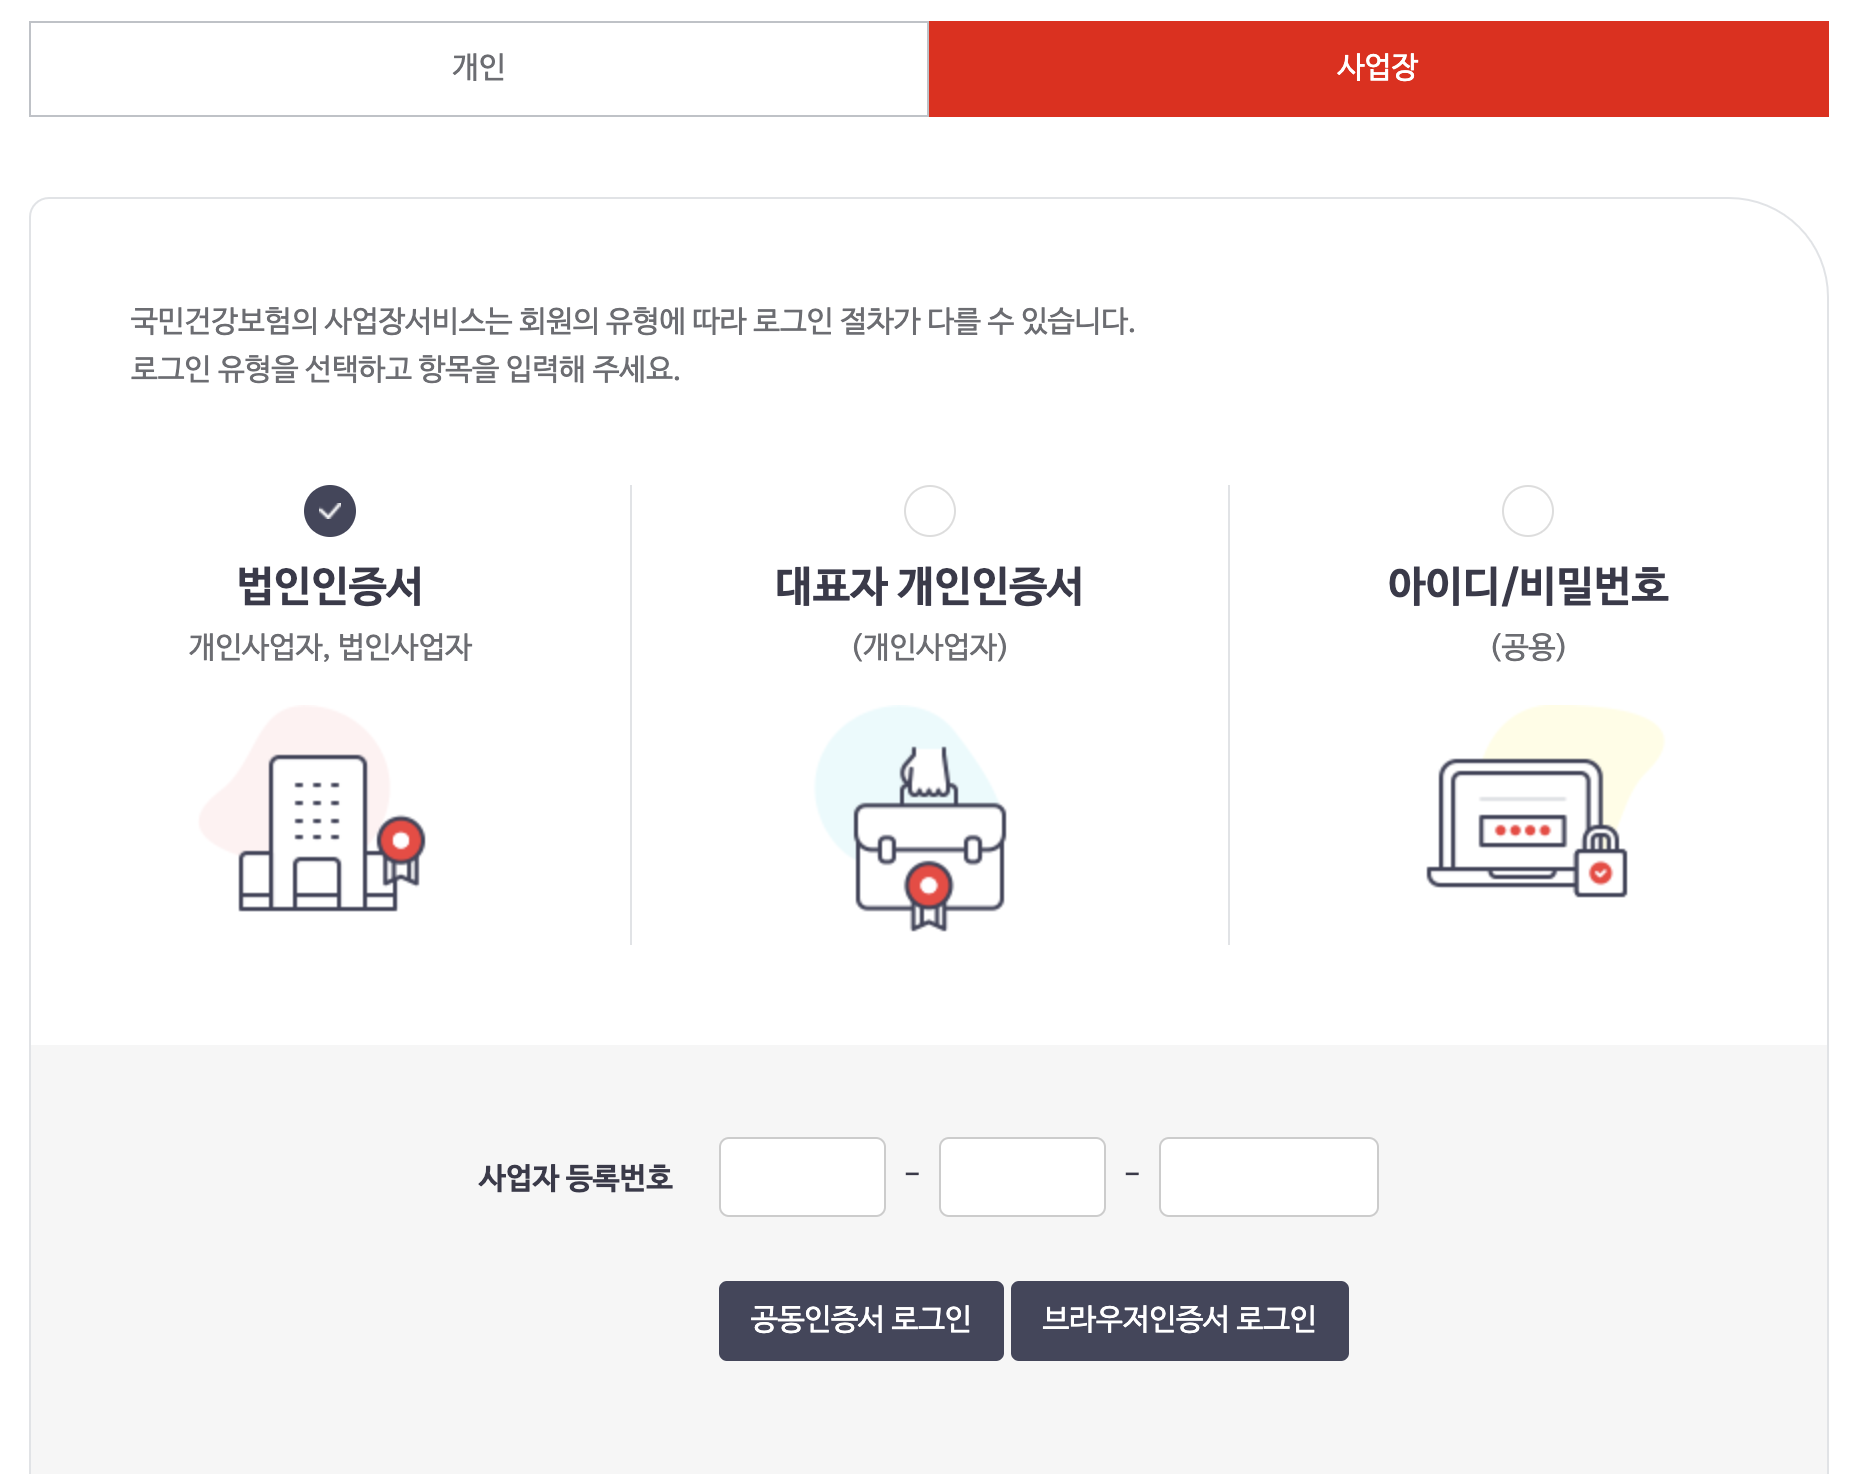Click the 대표자 개인인증서 heading
The height and width of the screenshot is (1474, 1872).
click(930, 586)
